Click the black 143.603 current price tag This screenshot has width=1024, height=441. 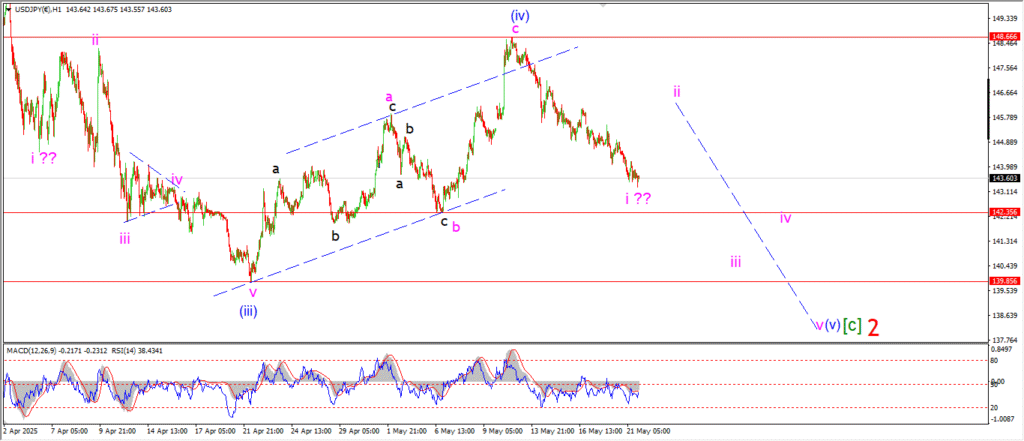tap(1005, 179)
